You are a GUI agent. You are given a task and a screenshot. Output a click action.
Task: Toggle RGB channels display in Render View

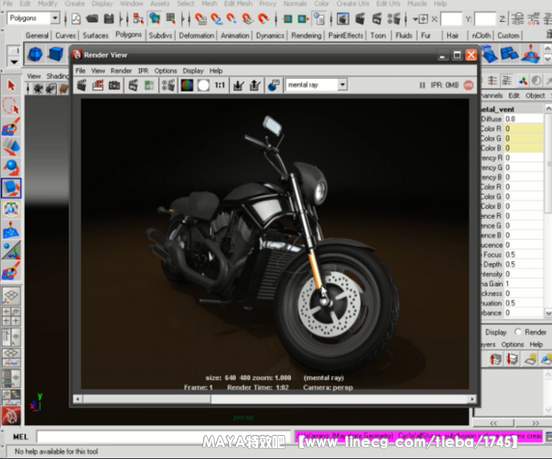coord(187,85)
